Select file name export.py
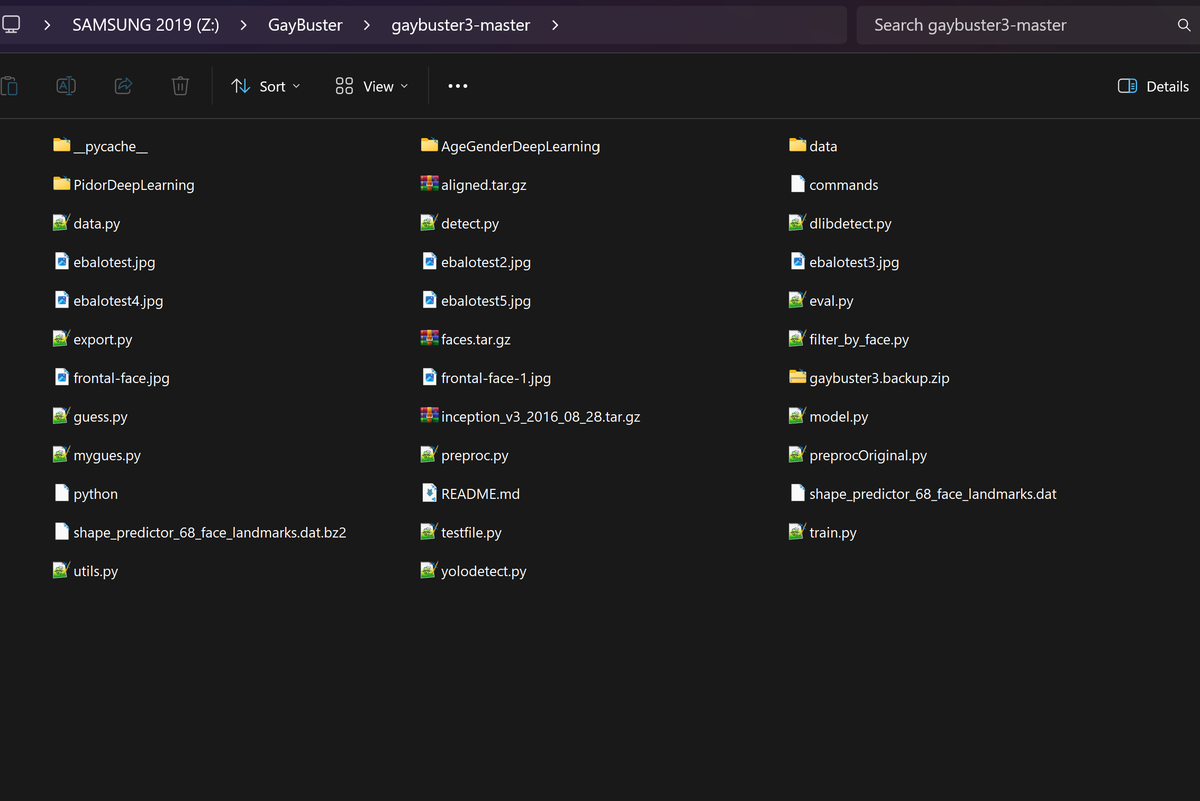The width and height of the screenshot is (1200, 801). (x=103, y=340)
